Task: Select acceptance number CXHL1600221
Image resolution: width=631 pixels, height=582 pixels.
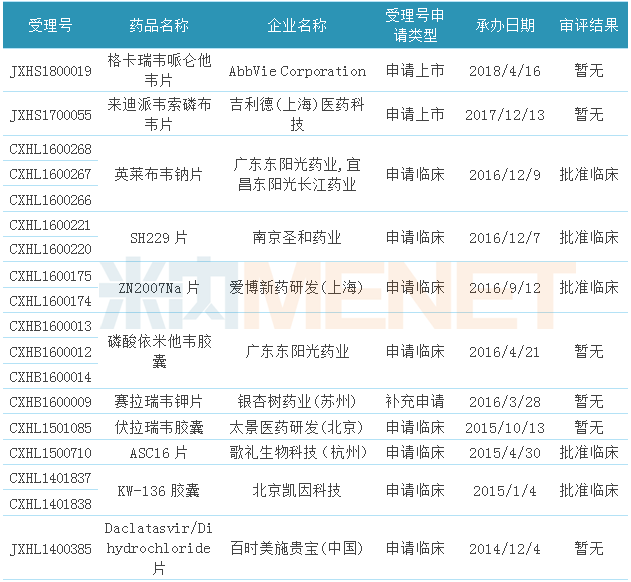Action: coord(50,225)
